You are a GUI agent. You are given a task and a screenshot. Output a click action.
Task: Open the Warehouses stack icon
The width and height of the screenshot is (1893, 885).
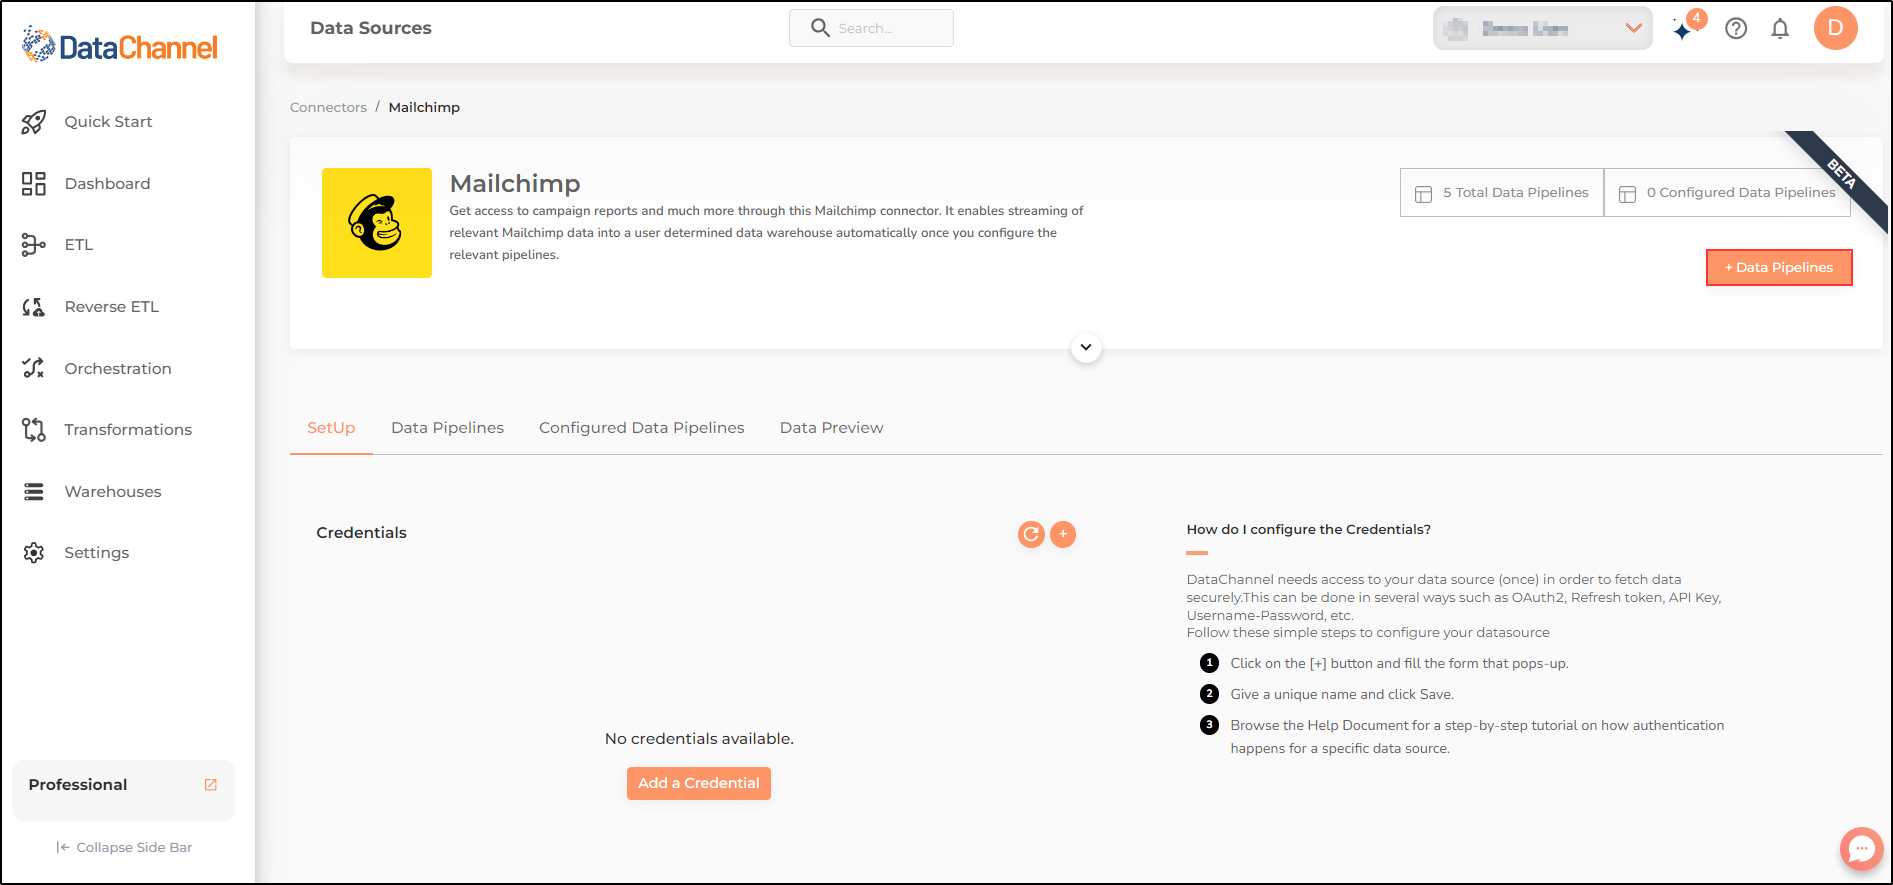(x=34, y=492)
